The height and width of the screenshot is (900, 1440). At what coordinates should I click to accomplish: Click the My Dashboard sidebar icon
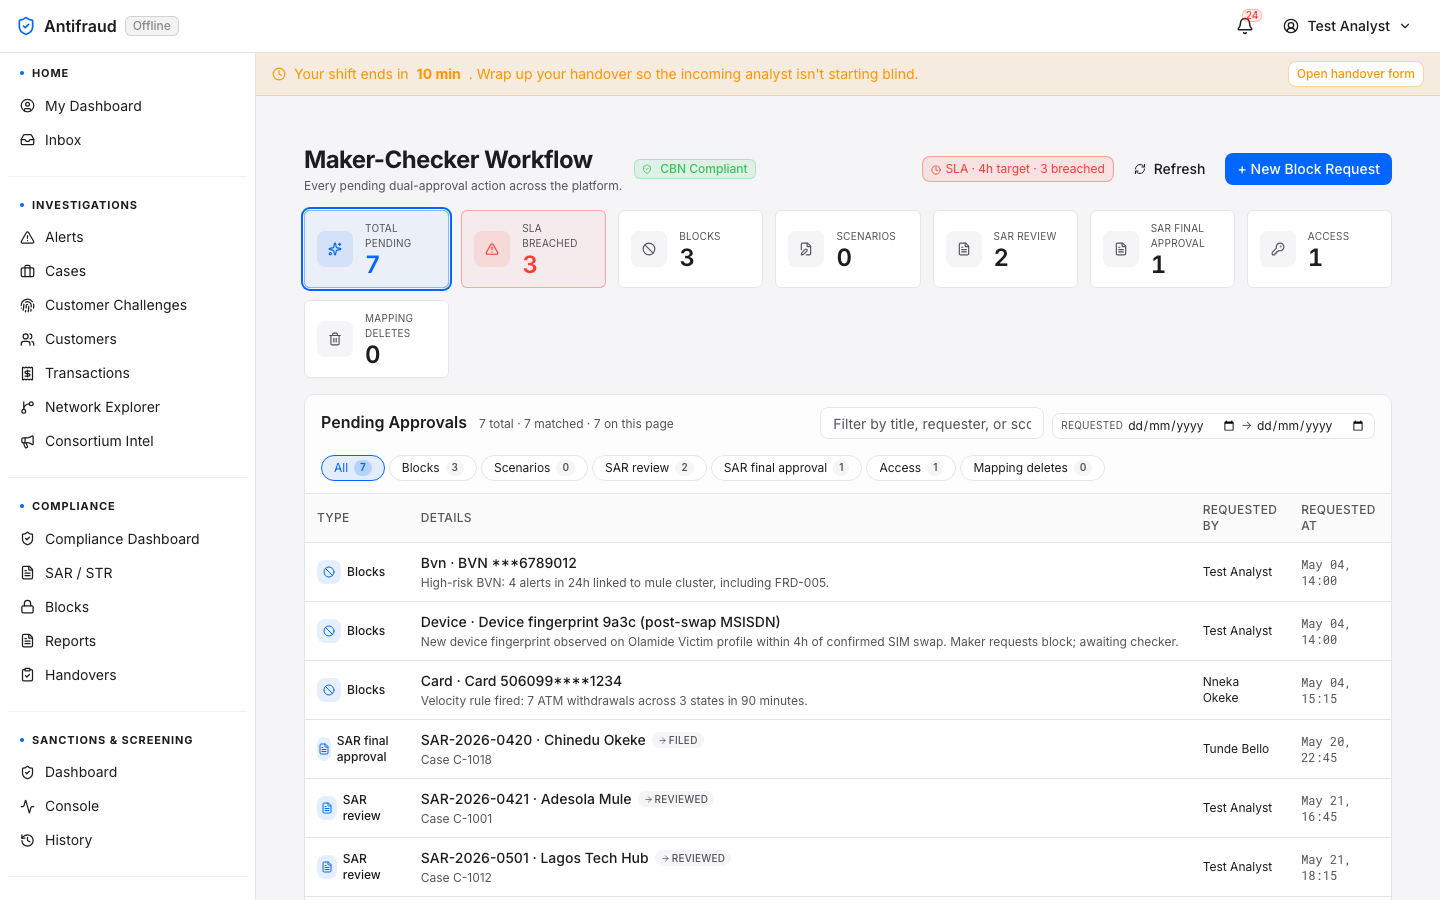[28, 106]
